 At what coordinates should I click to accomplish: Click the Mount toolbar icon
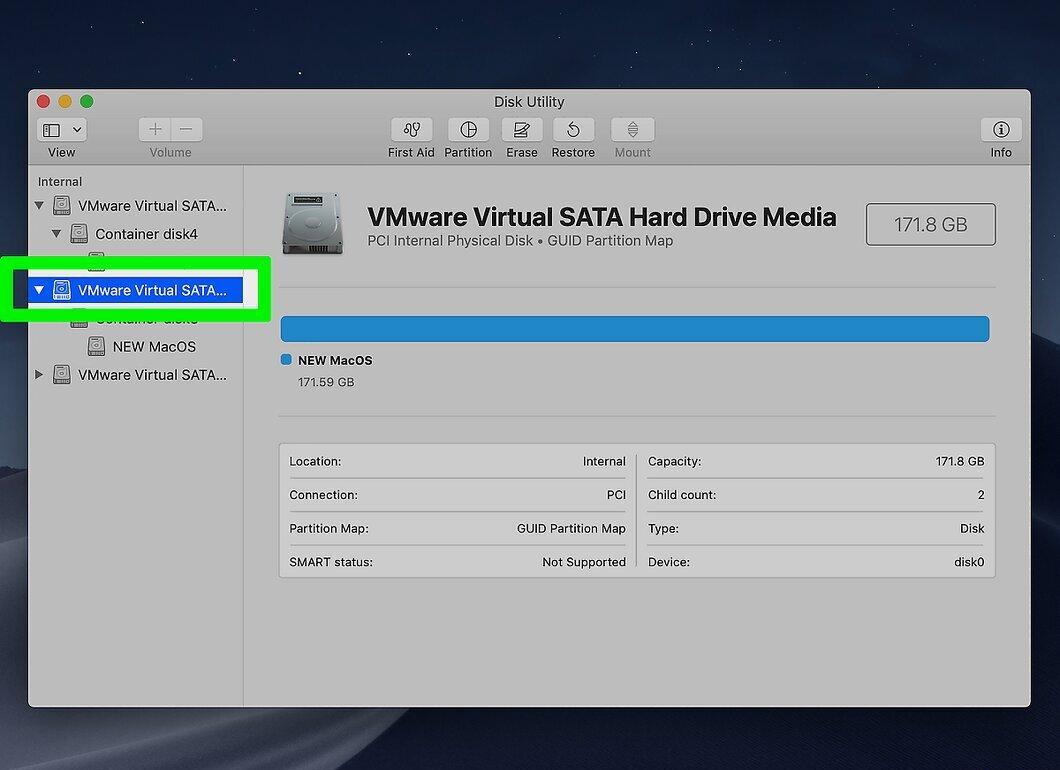pyautogui.click(x=632, y=129)
